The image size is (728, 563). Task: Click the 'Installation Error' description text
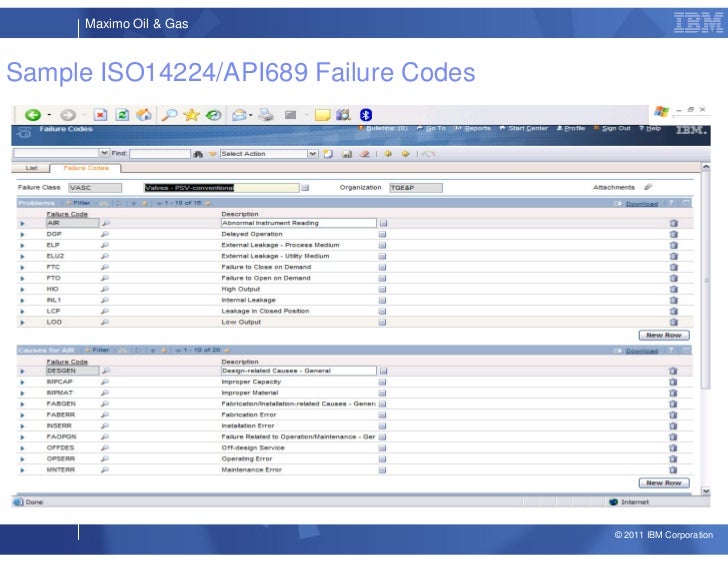247,426
